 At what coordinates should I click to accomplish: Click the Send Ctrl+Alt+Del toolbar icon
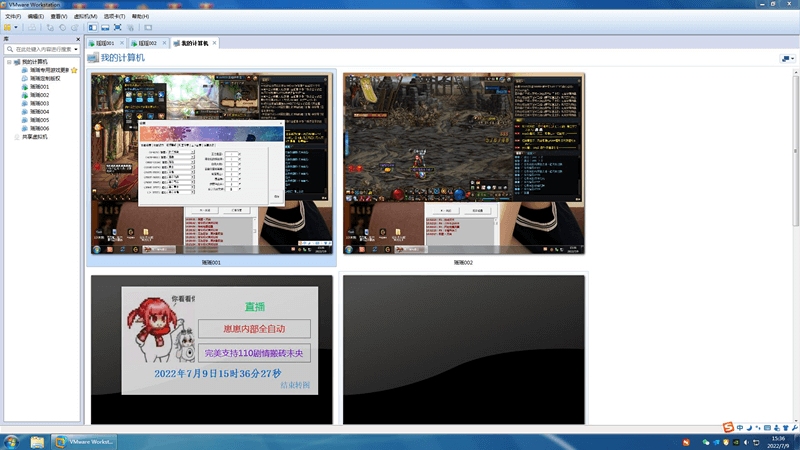point(32,28)
